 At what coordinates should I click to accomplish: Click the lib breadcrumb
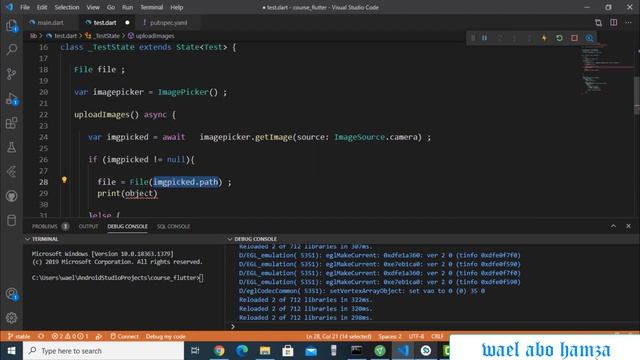33,36
